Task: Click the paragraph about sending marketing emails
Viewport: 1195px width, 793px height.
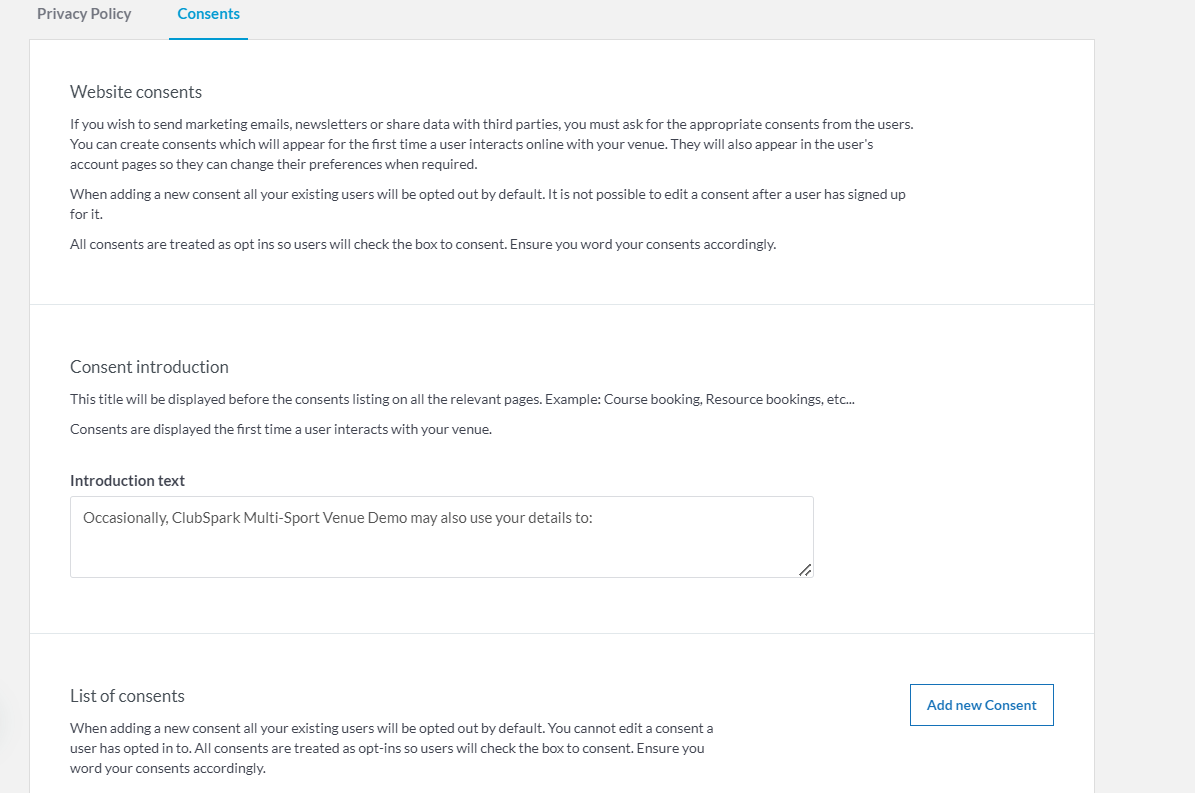Action: pos(491,144)
